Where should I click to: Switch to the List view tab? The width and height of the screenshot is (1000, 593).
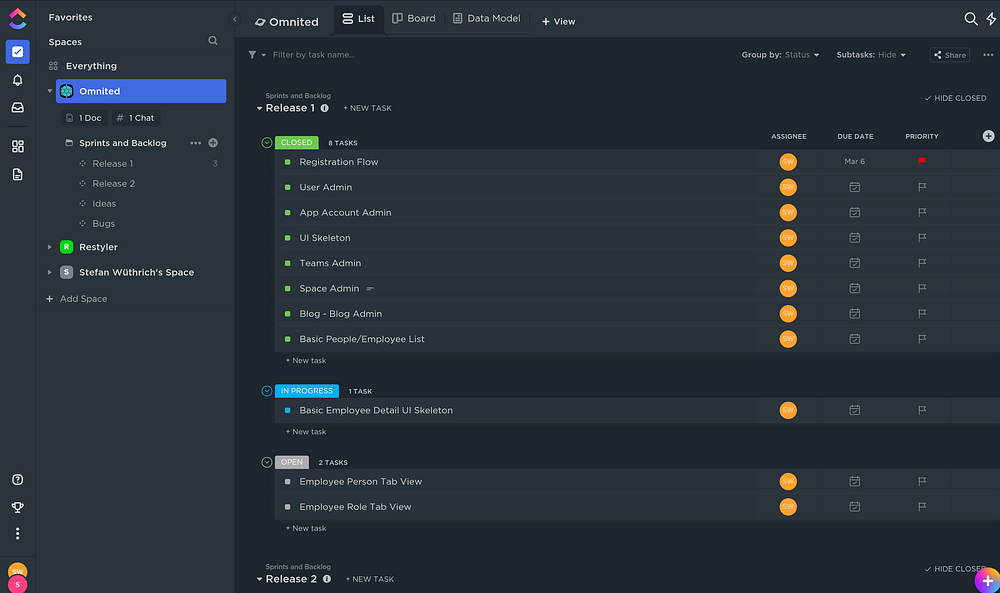point(358,18)
